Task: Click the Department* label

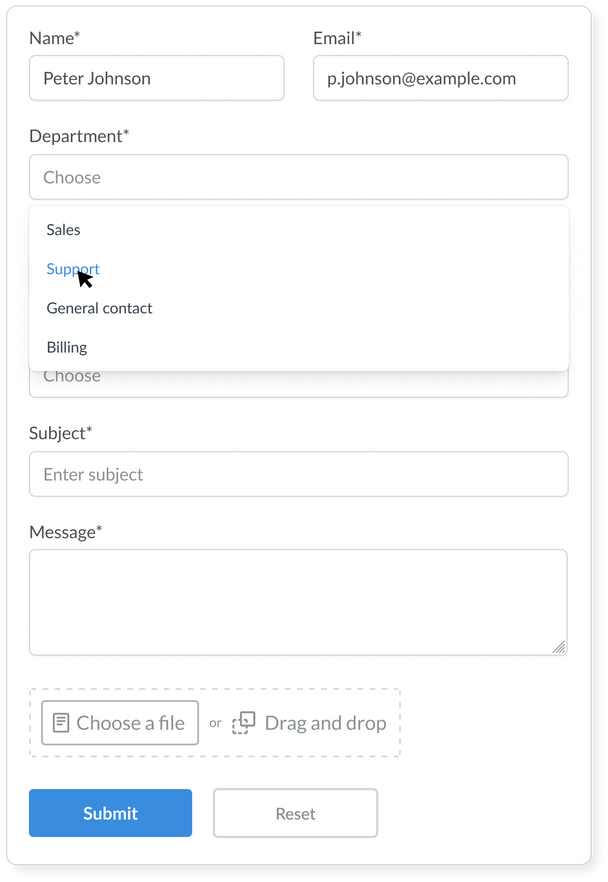Action: pyautogui.click(x=79, y=136)
